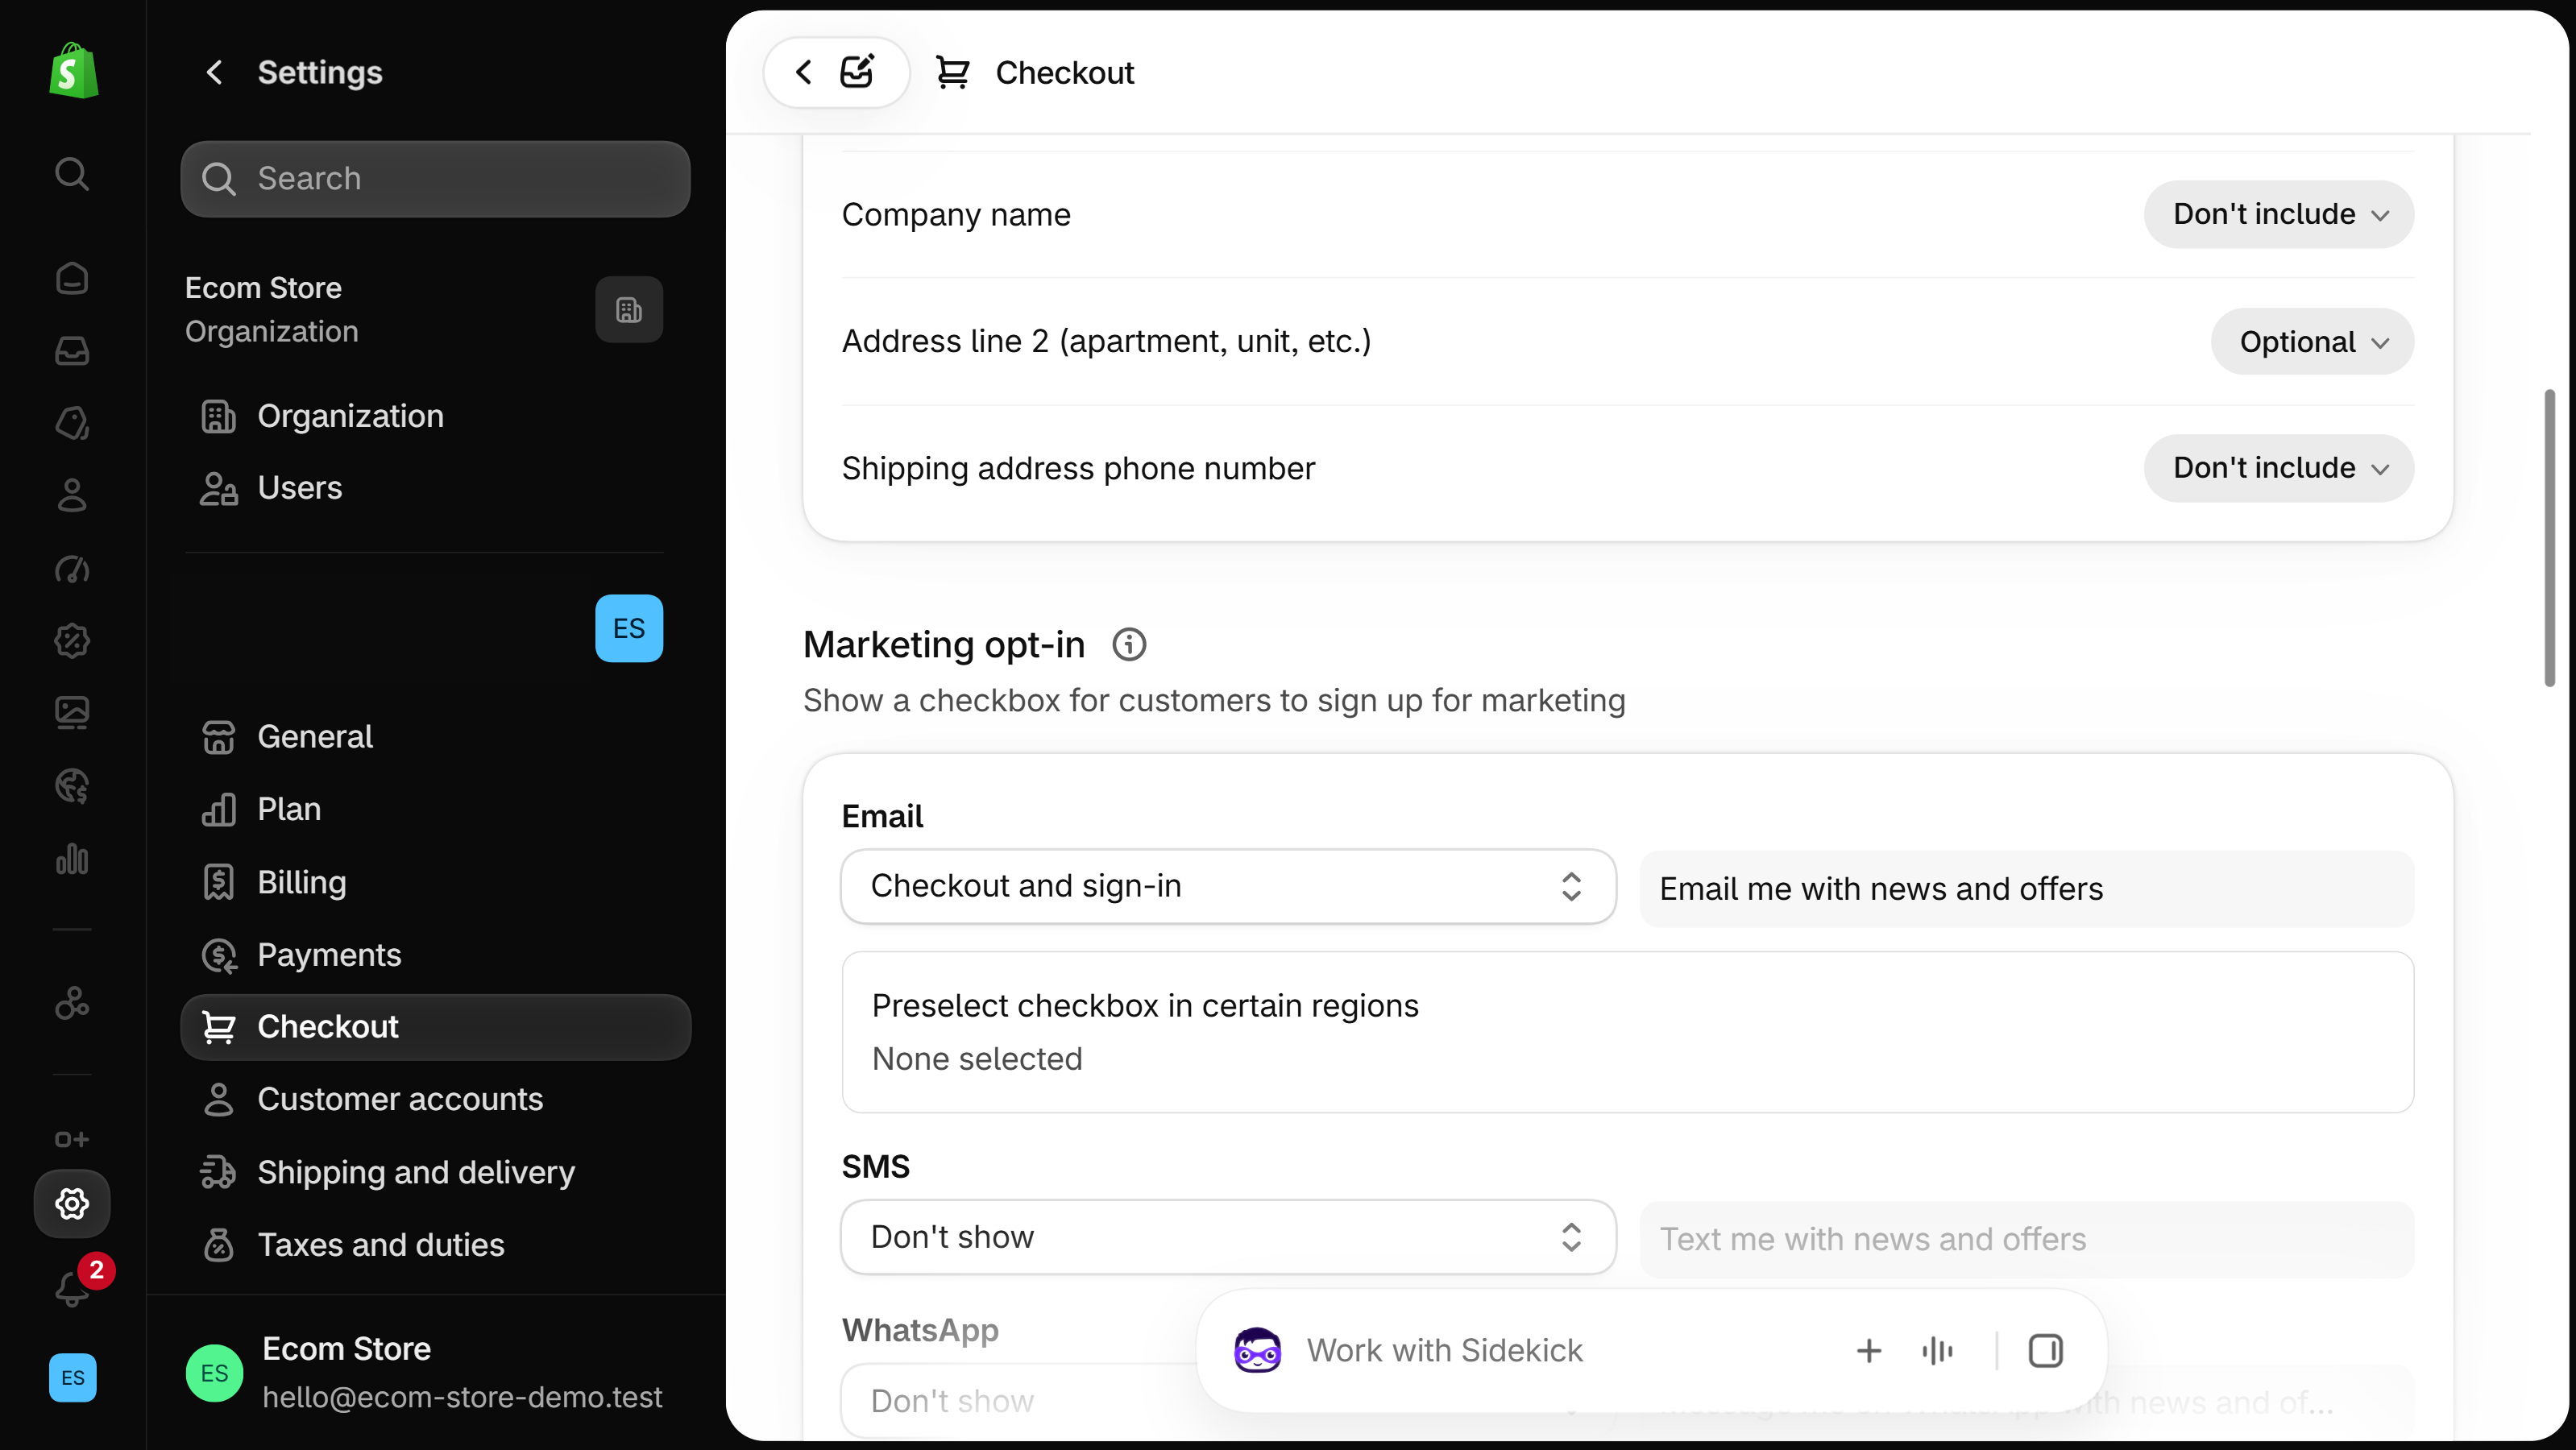Viewport: 2576px width, 1450px height.
Task: Open Shipping address phone number dropdown
Action: pyautogui.click(x=2278, y=468)
